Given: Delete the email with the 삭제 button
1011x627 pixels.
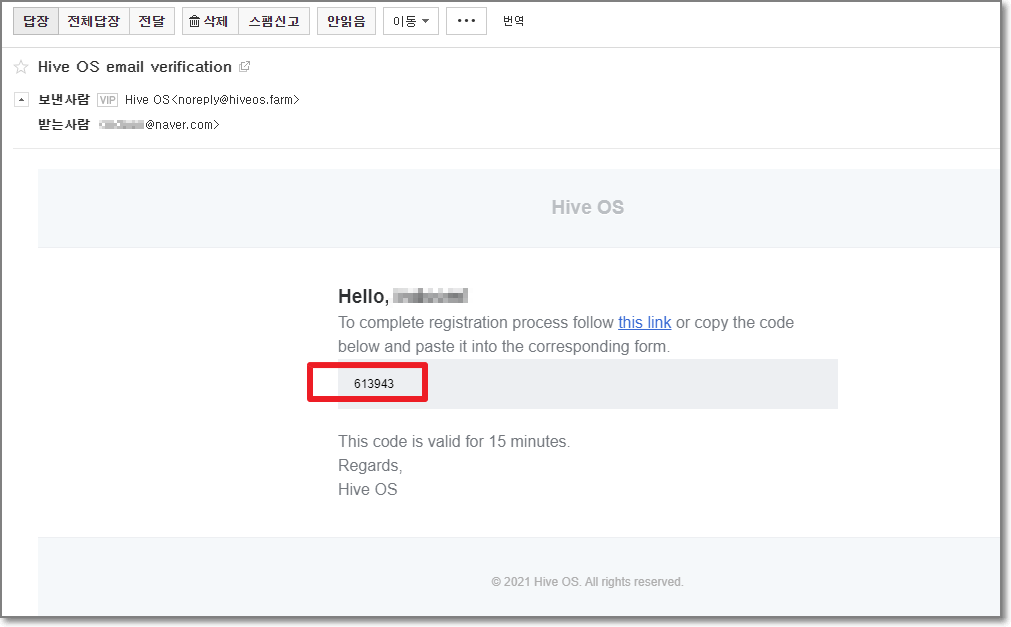Looking at the screenshot, I should [x=210, y=21].
